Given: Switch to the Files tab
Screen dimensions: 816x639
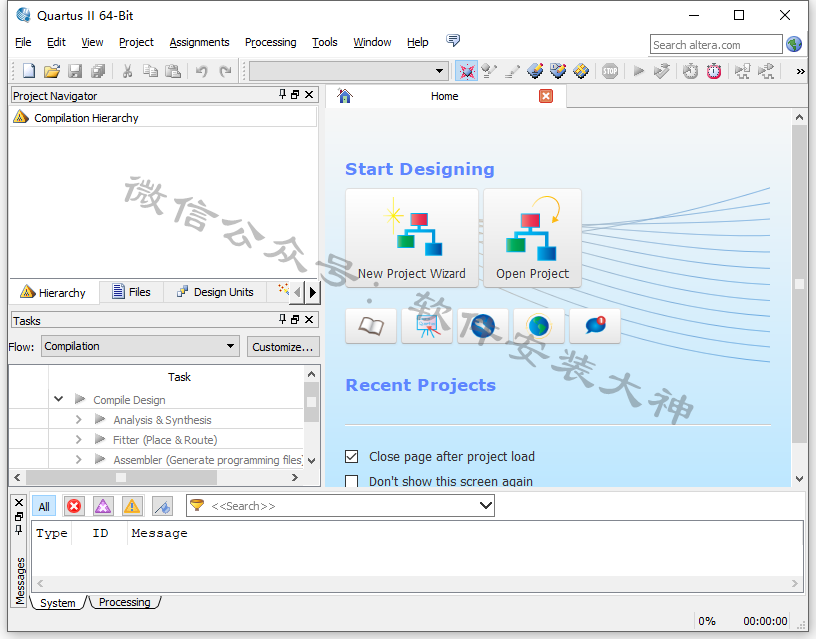Looking at the screenshot, I should 132,292.
